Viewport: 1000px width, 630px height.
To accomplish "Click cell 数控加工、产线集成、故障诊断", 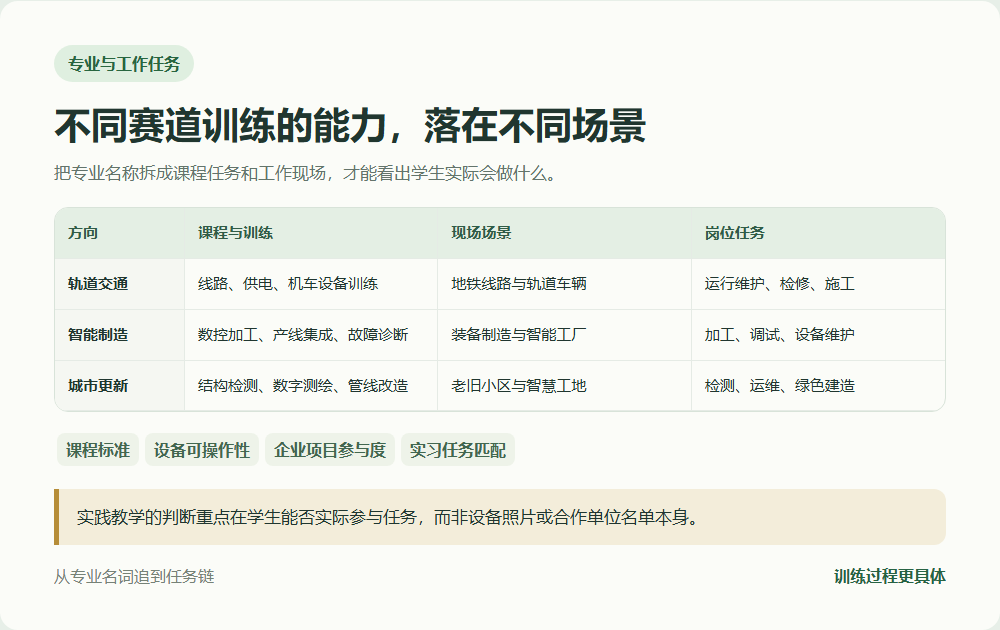I will point(311,335).
